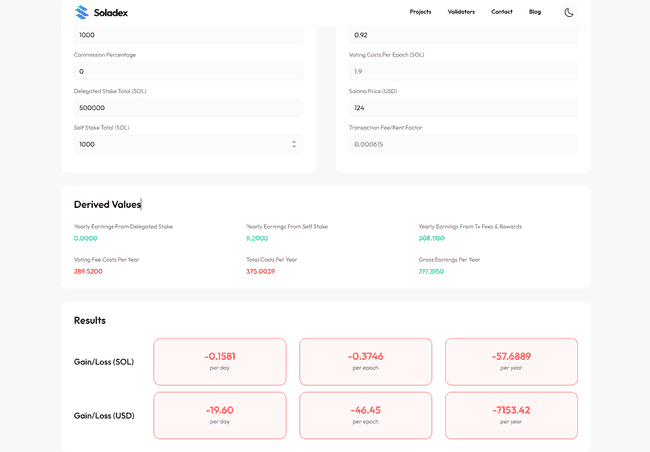The image size is (650, 452).
Task: Click the Delegated Stake Total input
Action: click(188, 108)
